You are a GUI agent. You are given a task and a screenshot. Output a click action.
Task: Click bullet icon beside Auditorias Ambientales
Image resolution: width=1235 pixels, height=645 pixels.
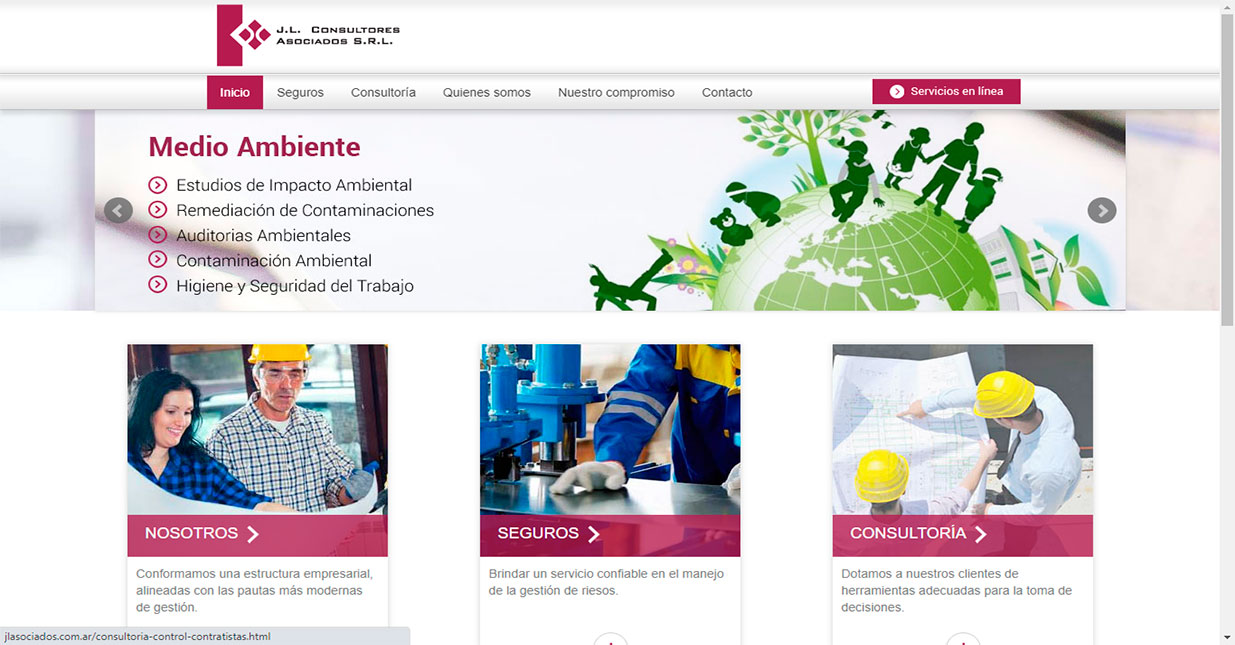tap(157, 235)
